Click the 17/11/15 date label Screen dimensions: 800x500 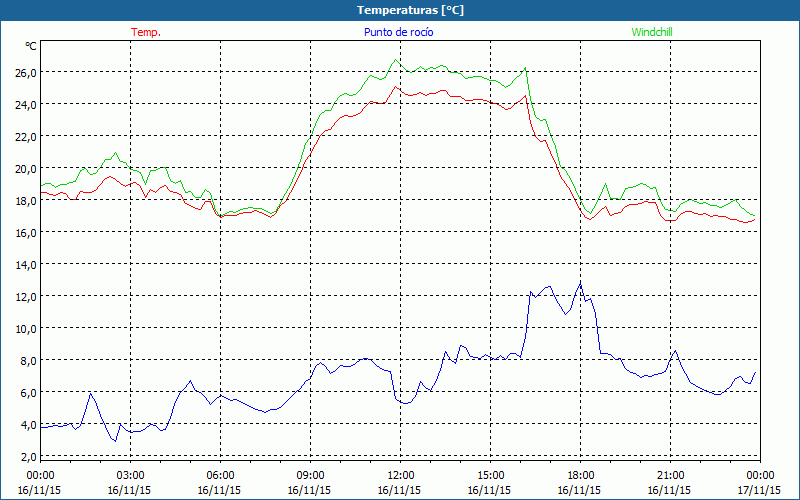(x=759, y=490)
